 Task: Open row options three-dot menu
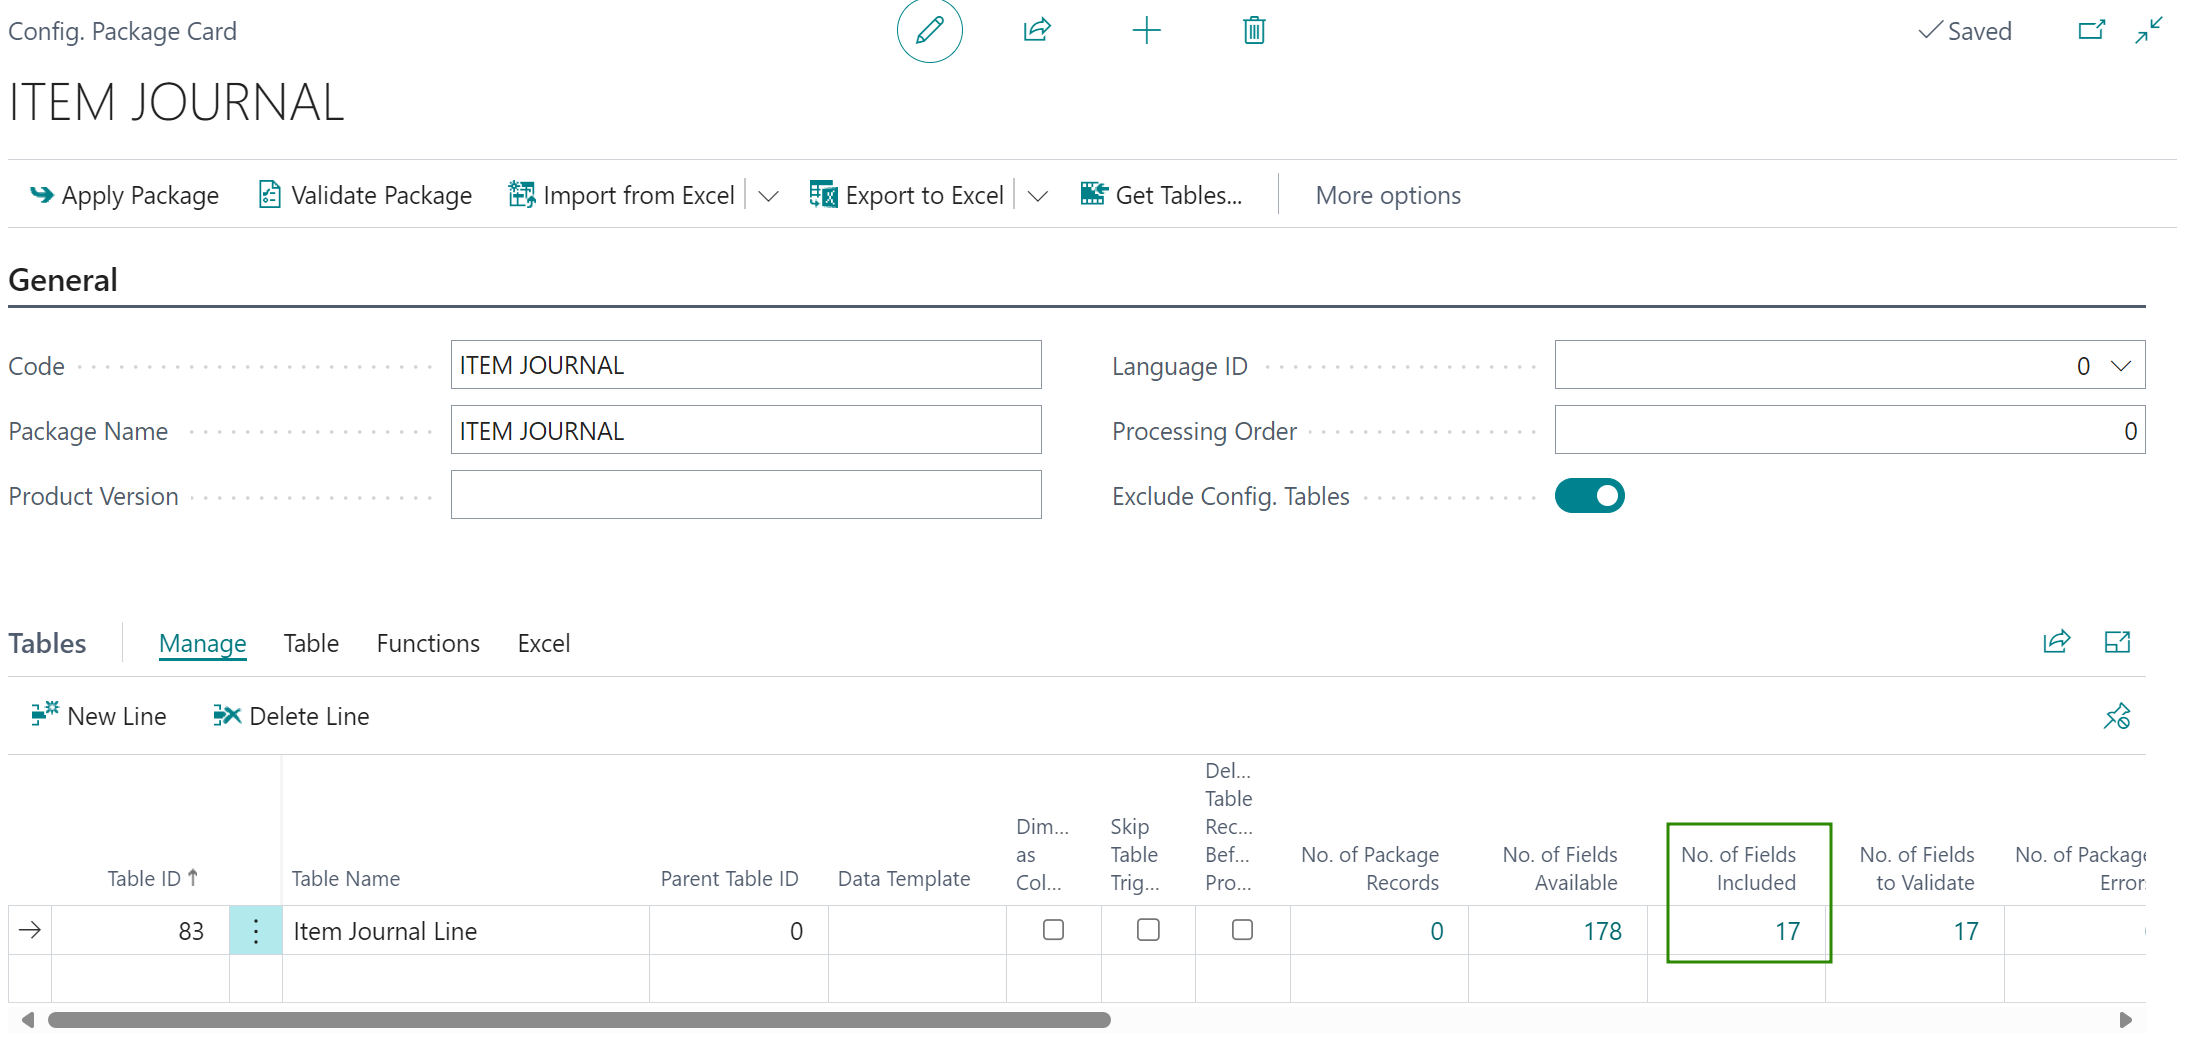(256, 931)
